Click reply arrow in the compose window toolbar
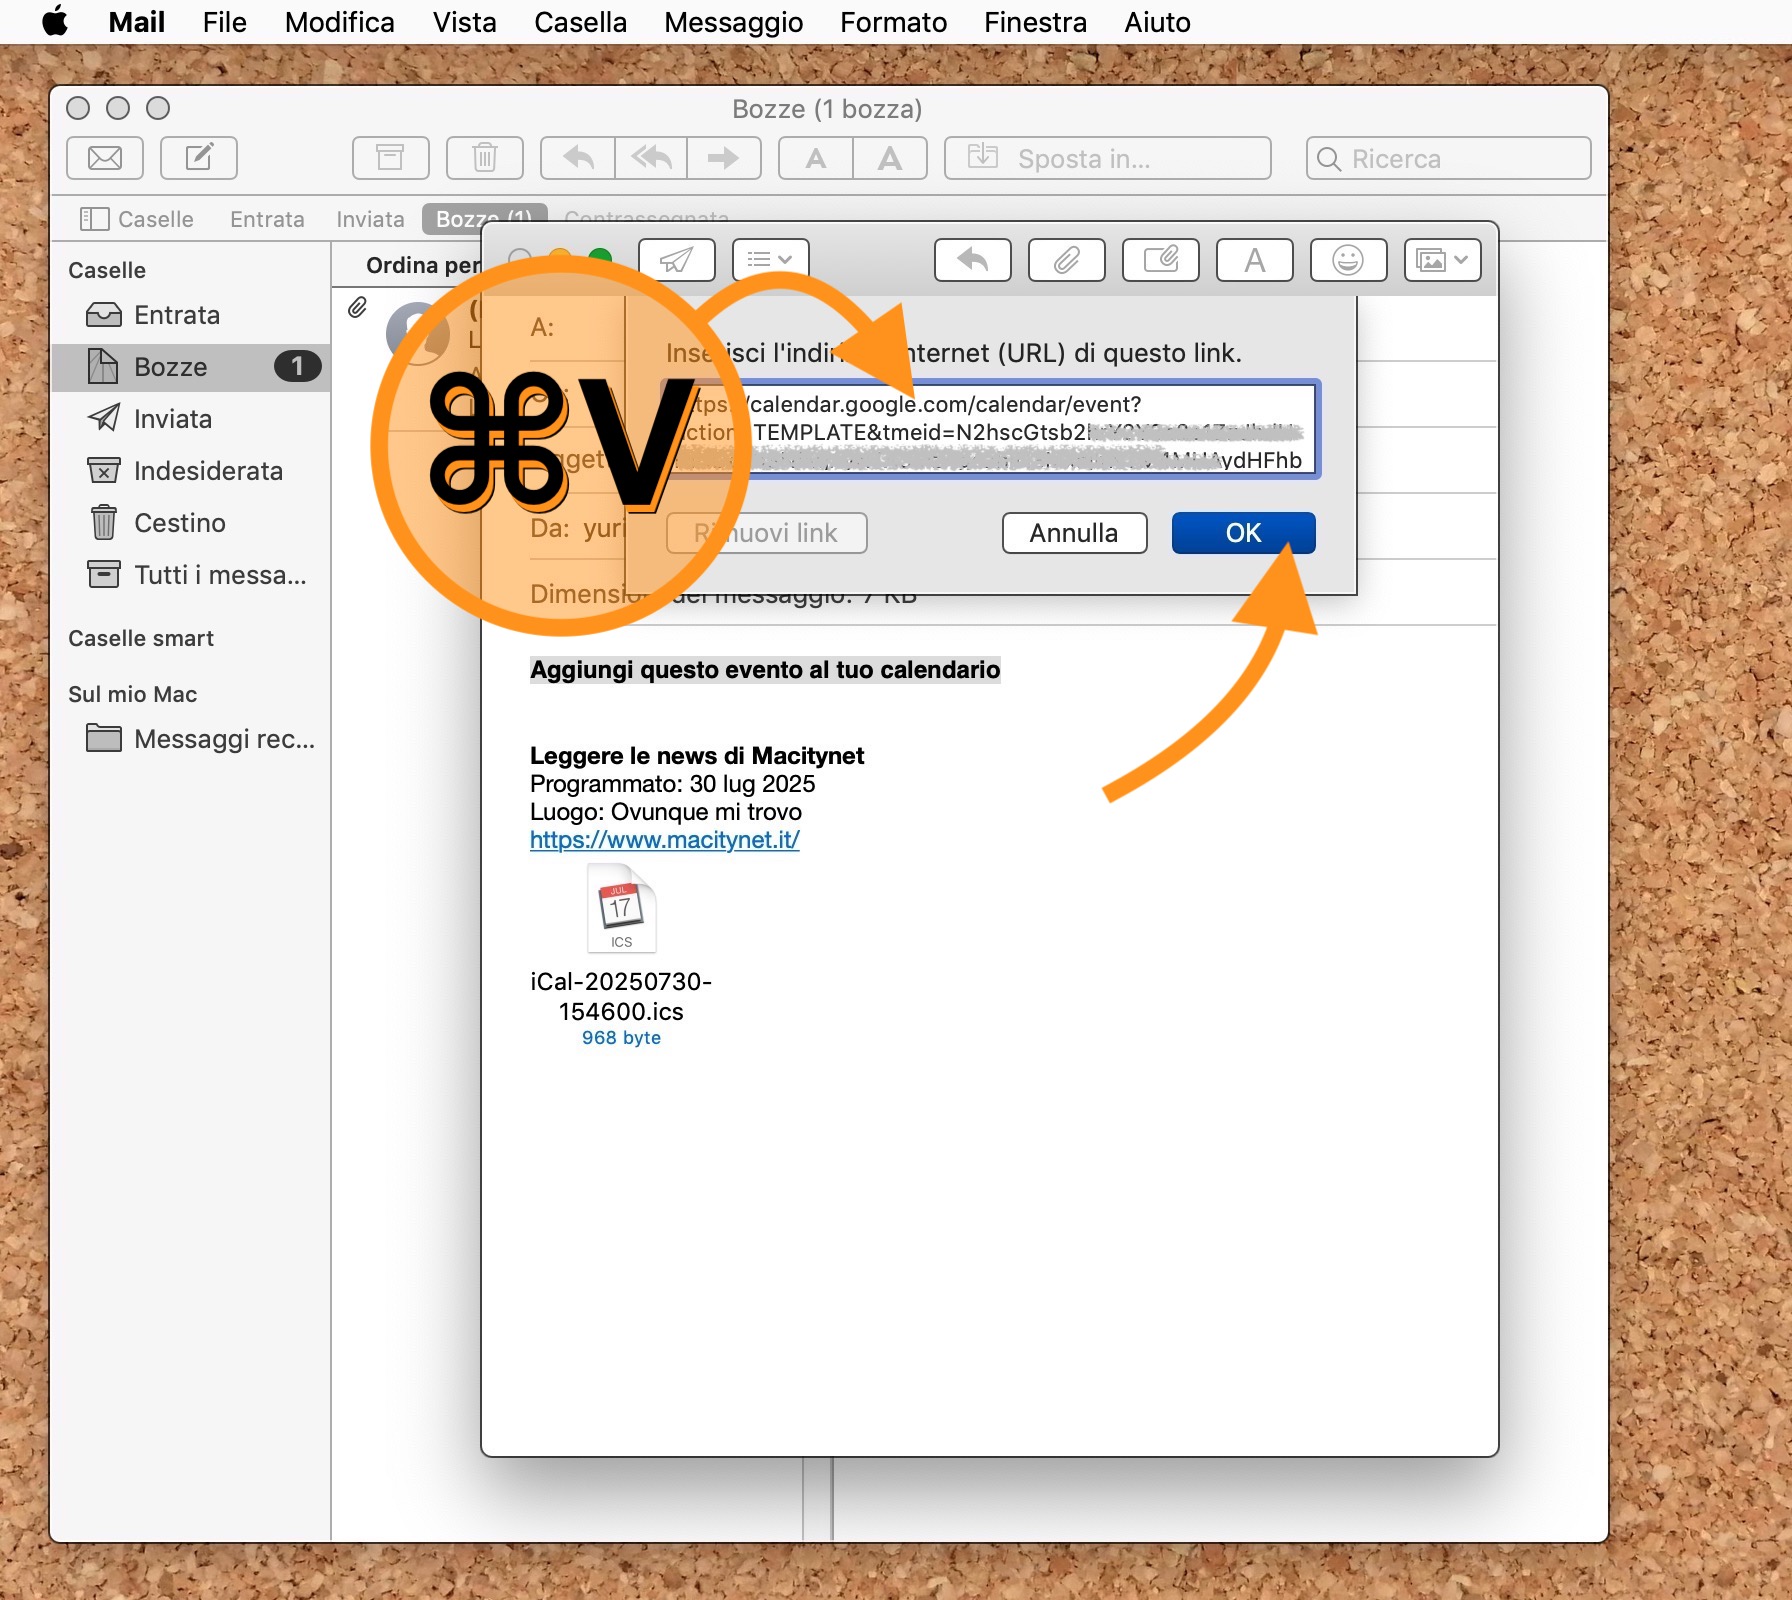 [x=973, y=260]
